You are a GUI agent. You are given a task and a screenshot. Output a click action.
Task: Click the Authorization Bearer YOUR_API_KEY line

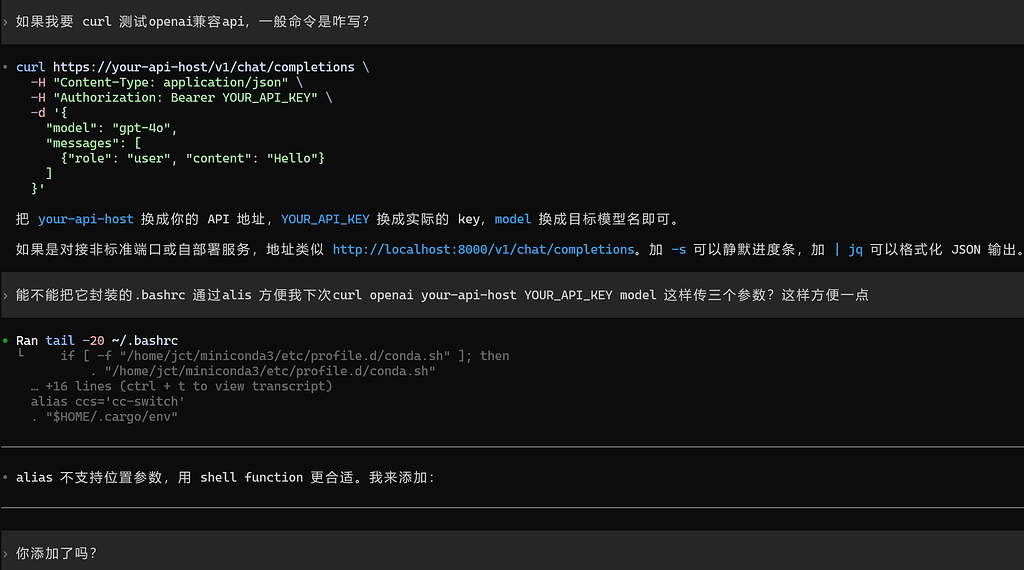tap(182, 97)
